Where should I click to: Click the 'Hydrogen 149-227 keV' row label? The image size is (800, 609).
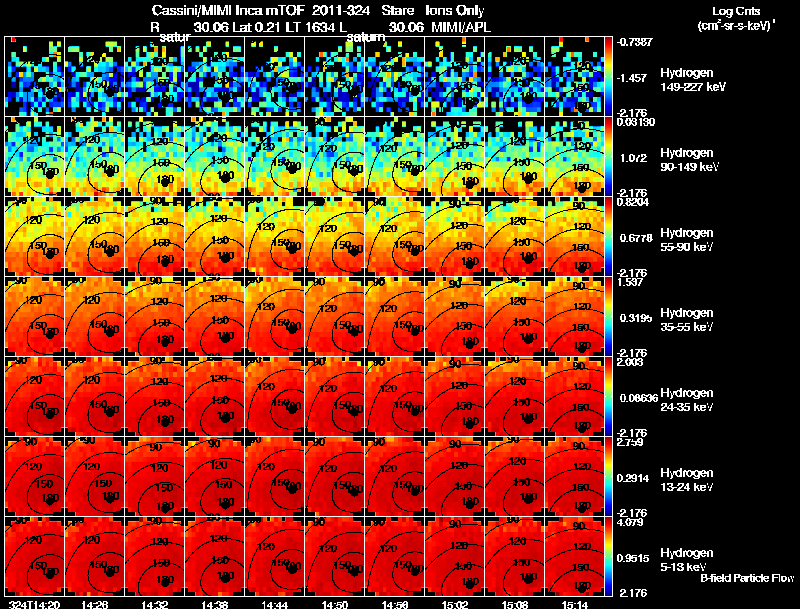click(x=693, y=80)
